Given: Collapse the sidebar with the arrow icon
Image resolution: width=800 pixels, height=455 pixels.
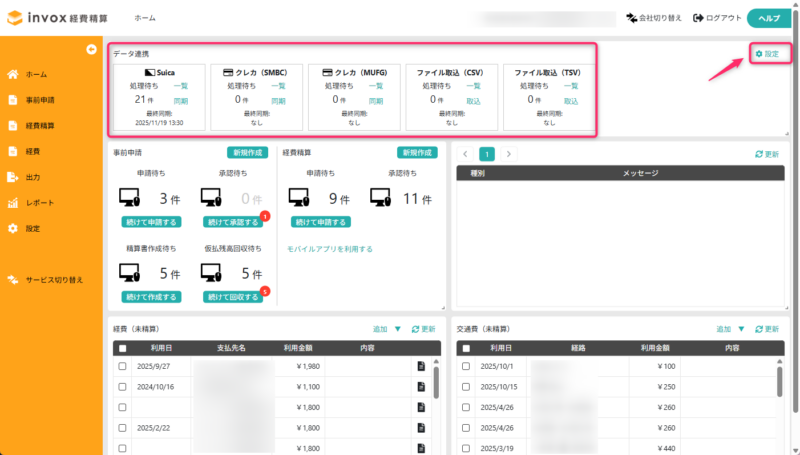Looking at the screenshot, I should click(91, 49).
